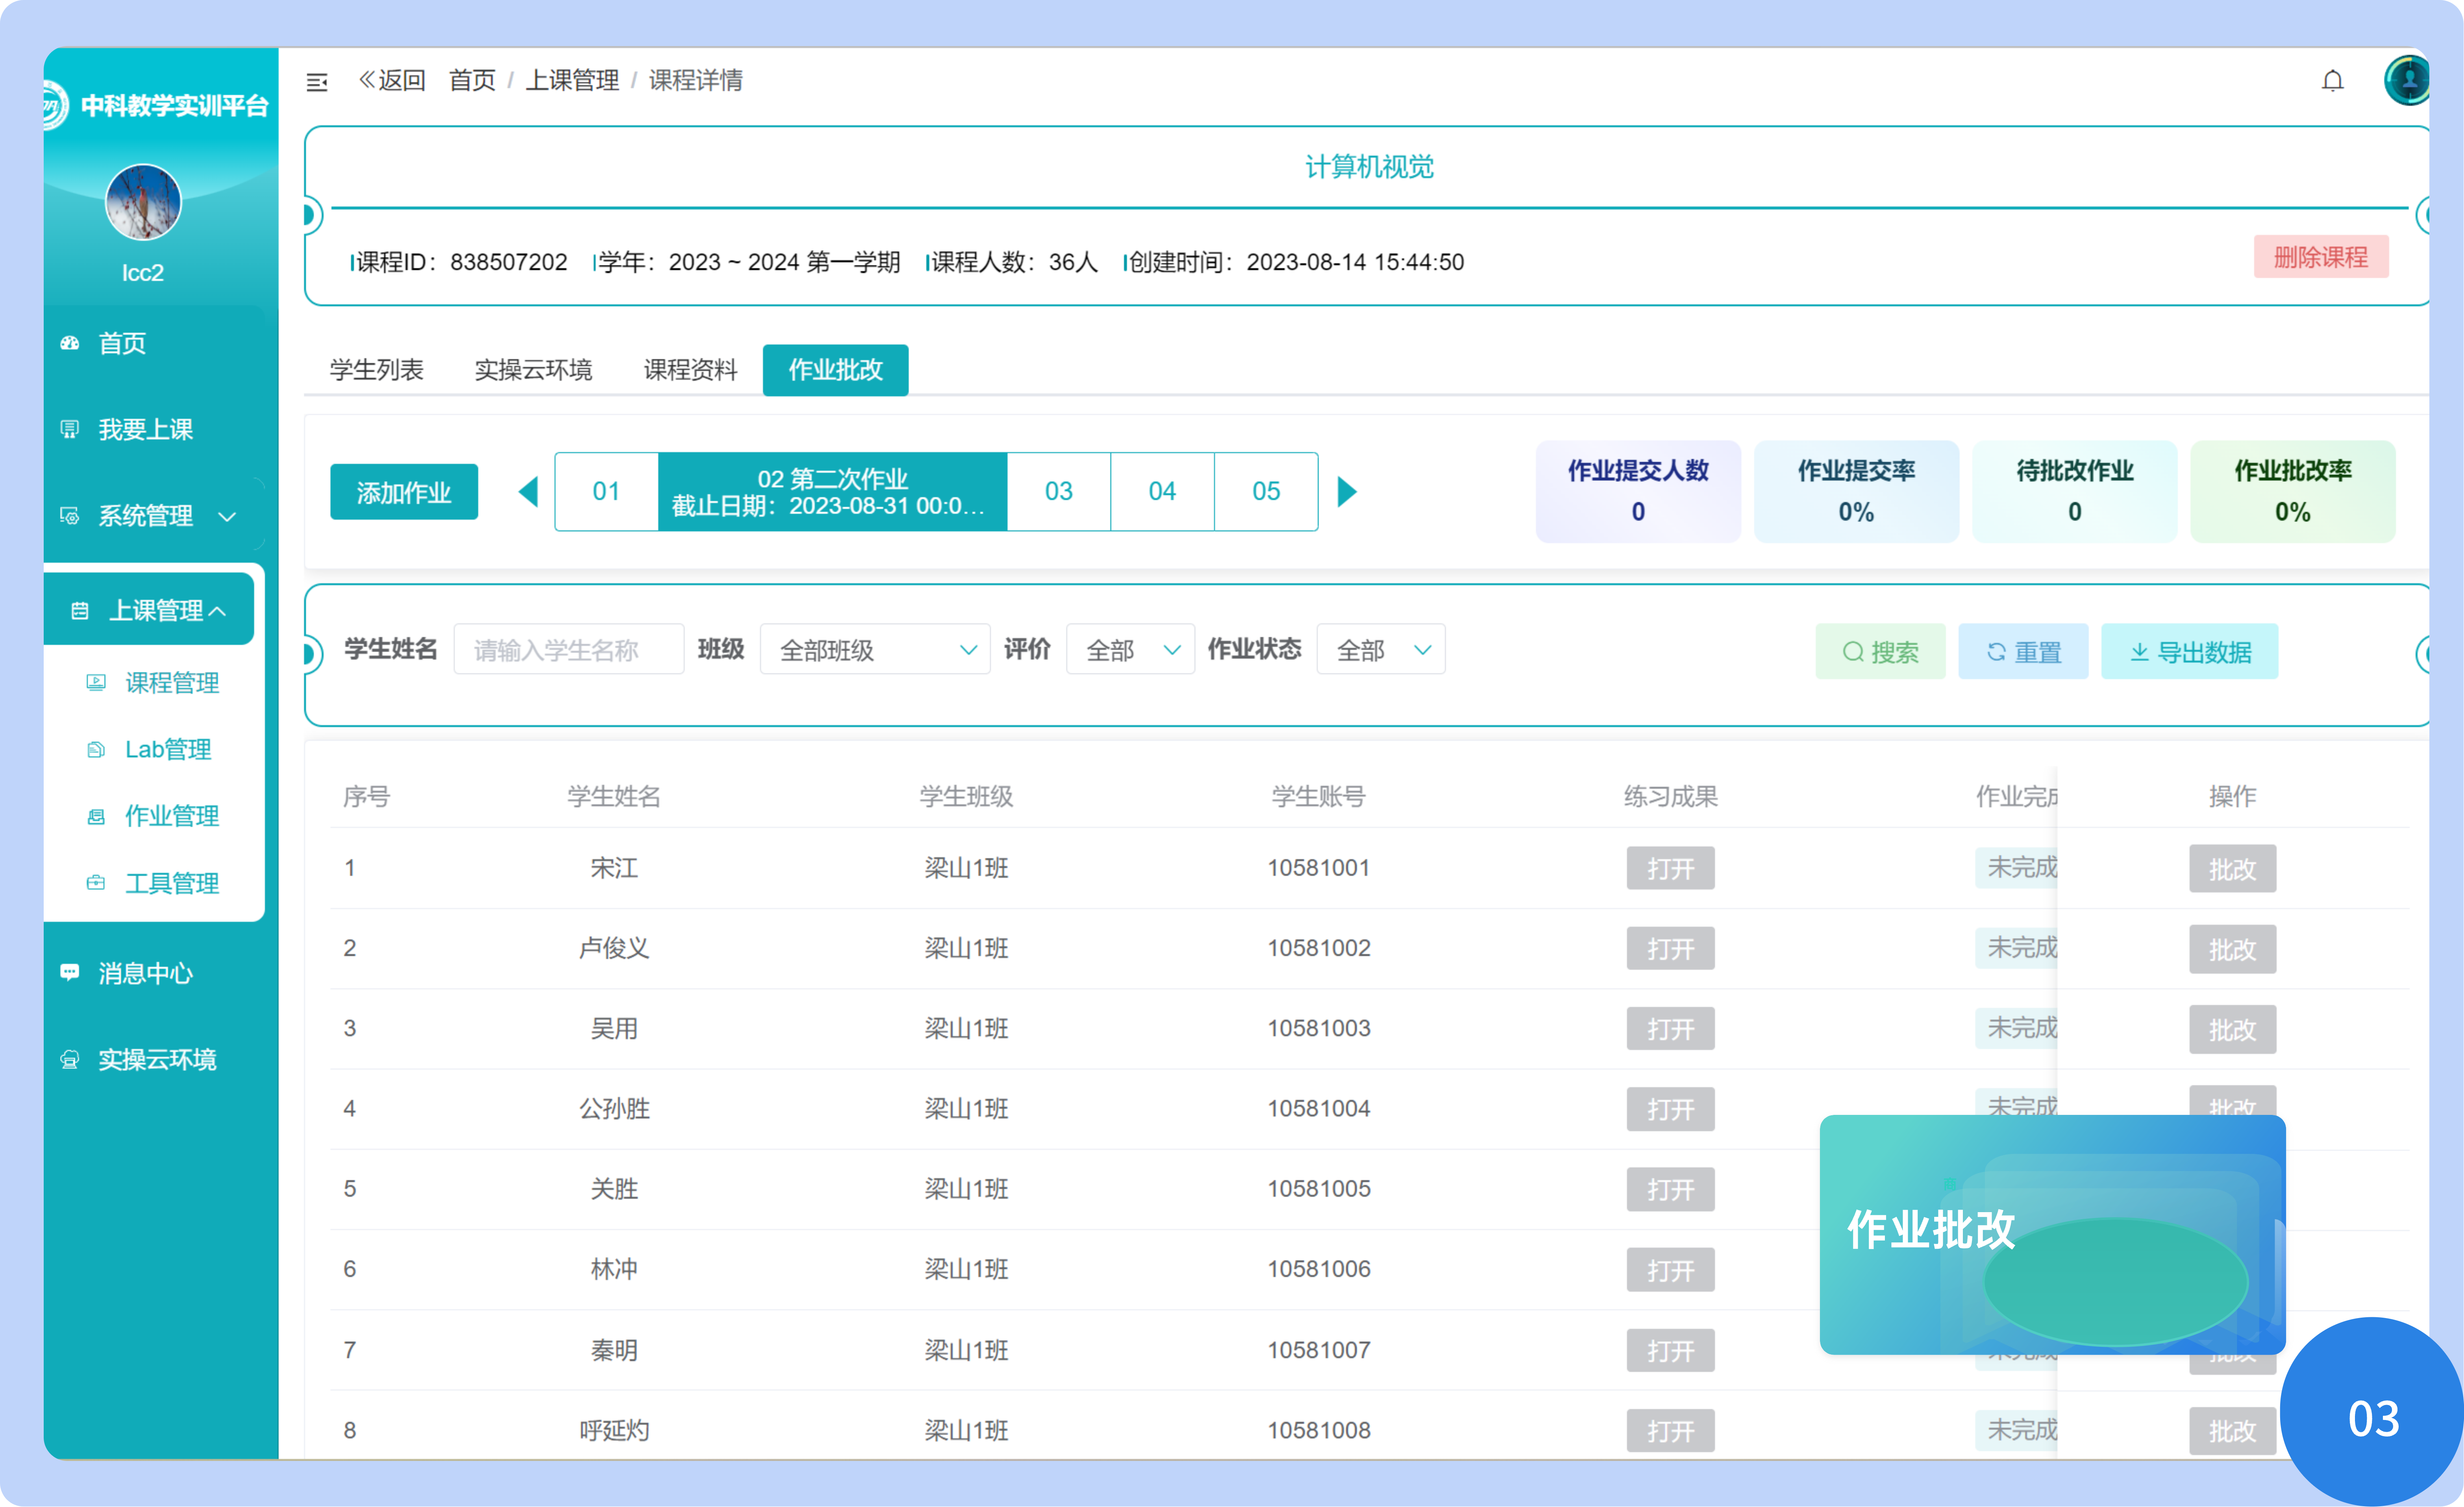This screenshot has width=2464, height=1507.
Task: Open 首页 in the sidebar
Action: [122, 343]
